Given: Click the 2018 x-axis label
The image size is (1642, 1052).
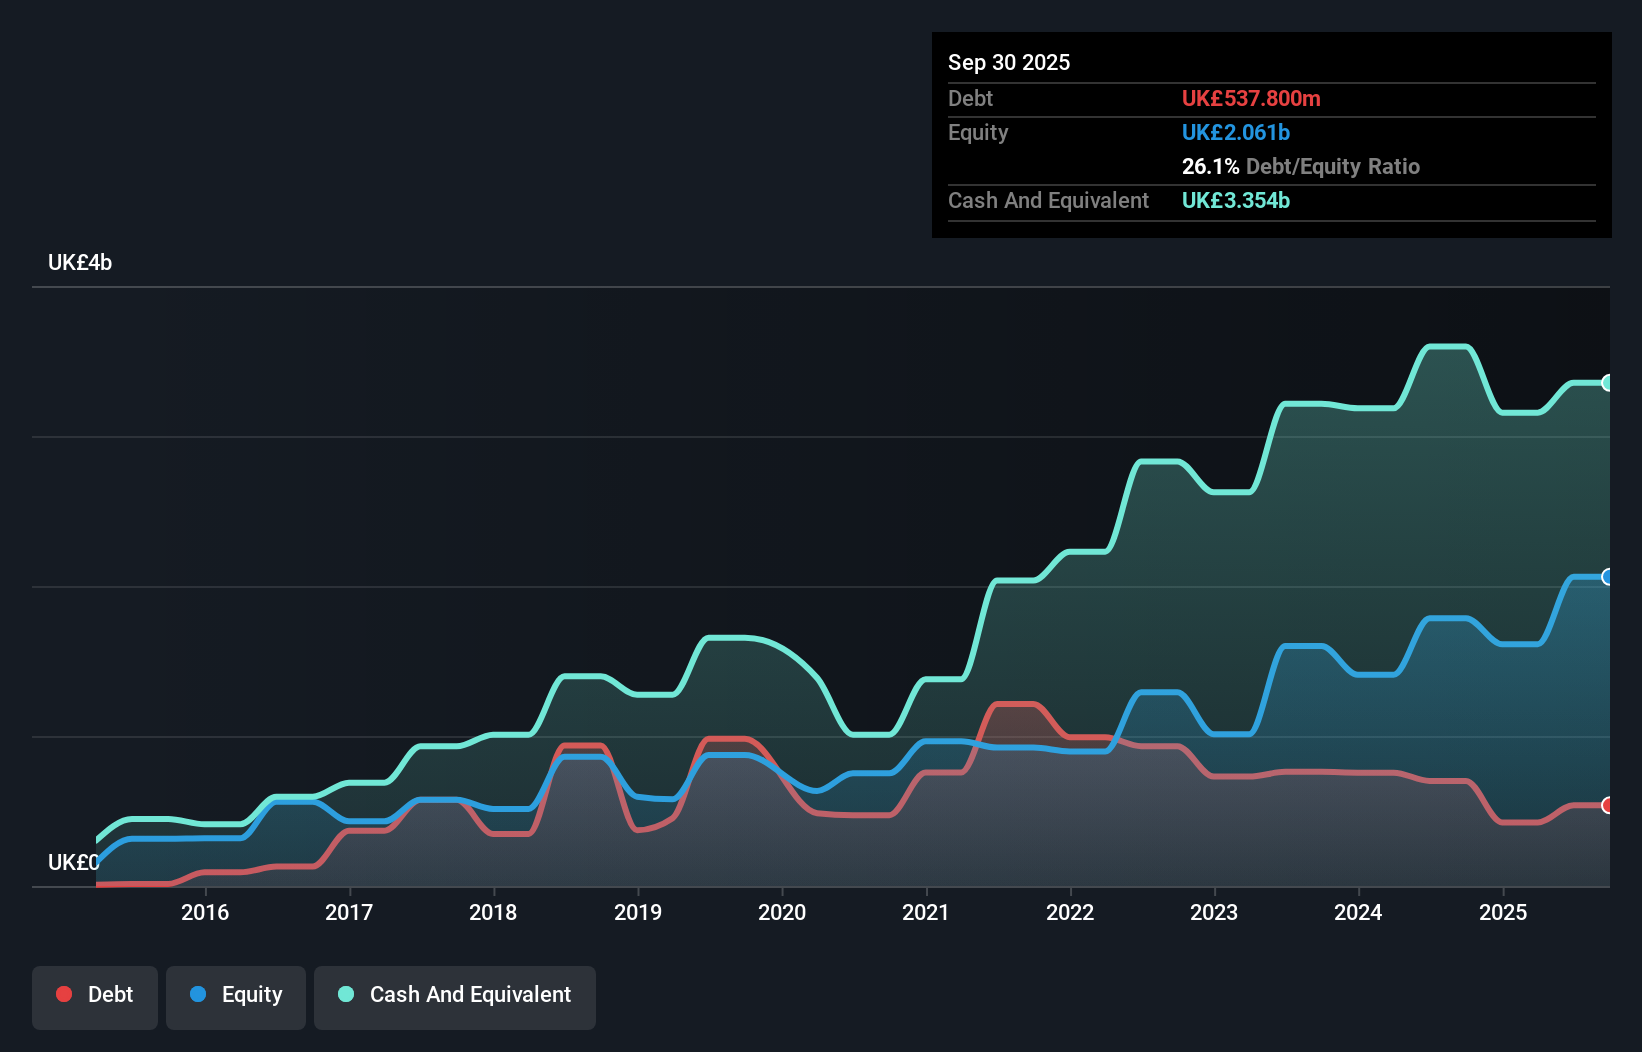Looking at the screenshot, I should 493,912.
